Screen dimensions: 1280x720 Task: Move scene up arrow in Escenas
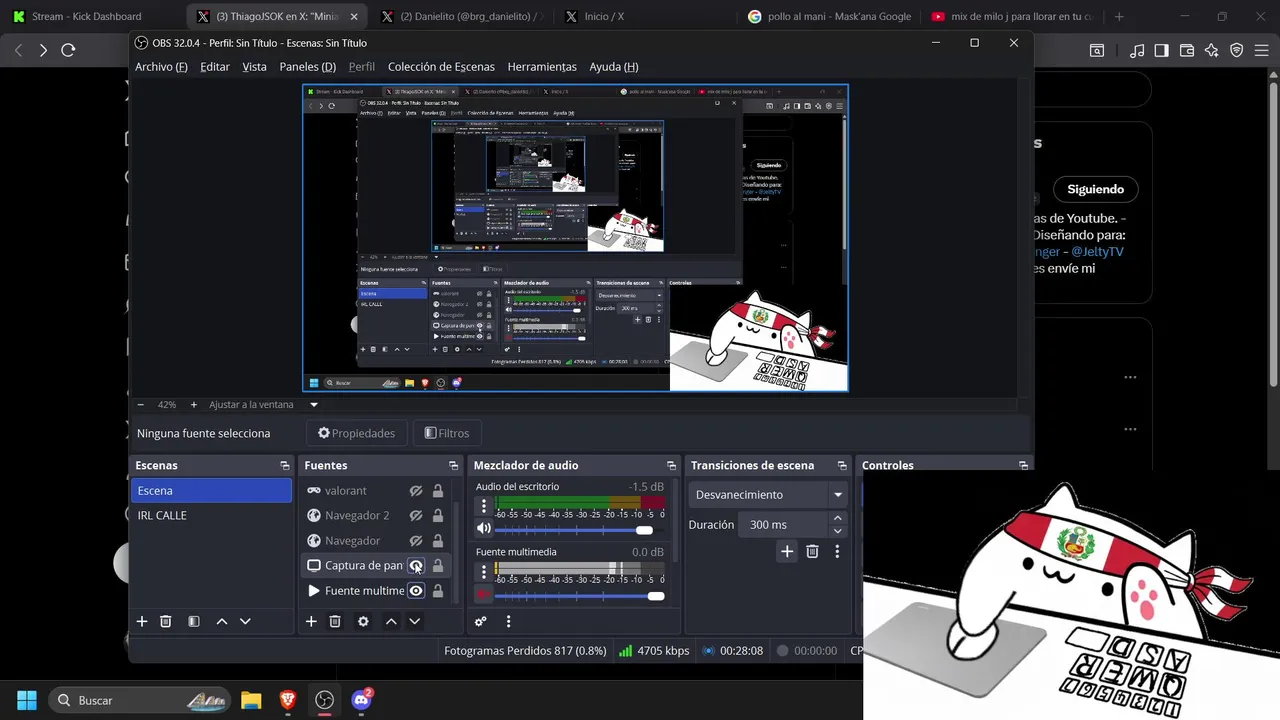(222, 621)
